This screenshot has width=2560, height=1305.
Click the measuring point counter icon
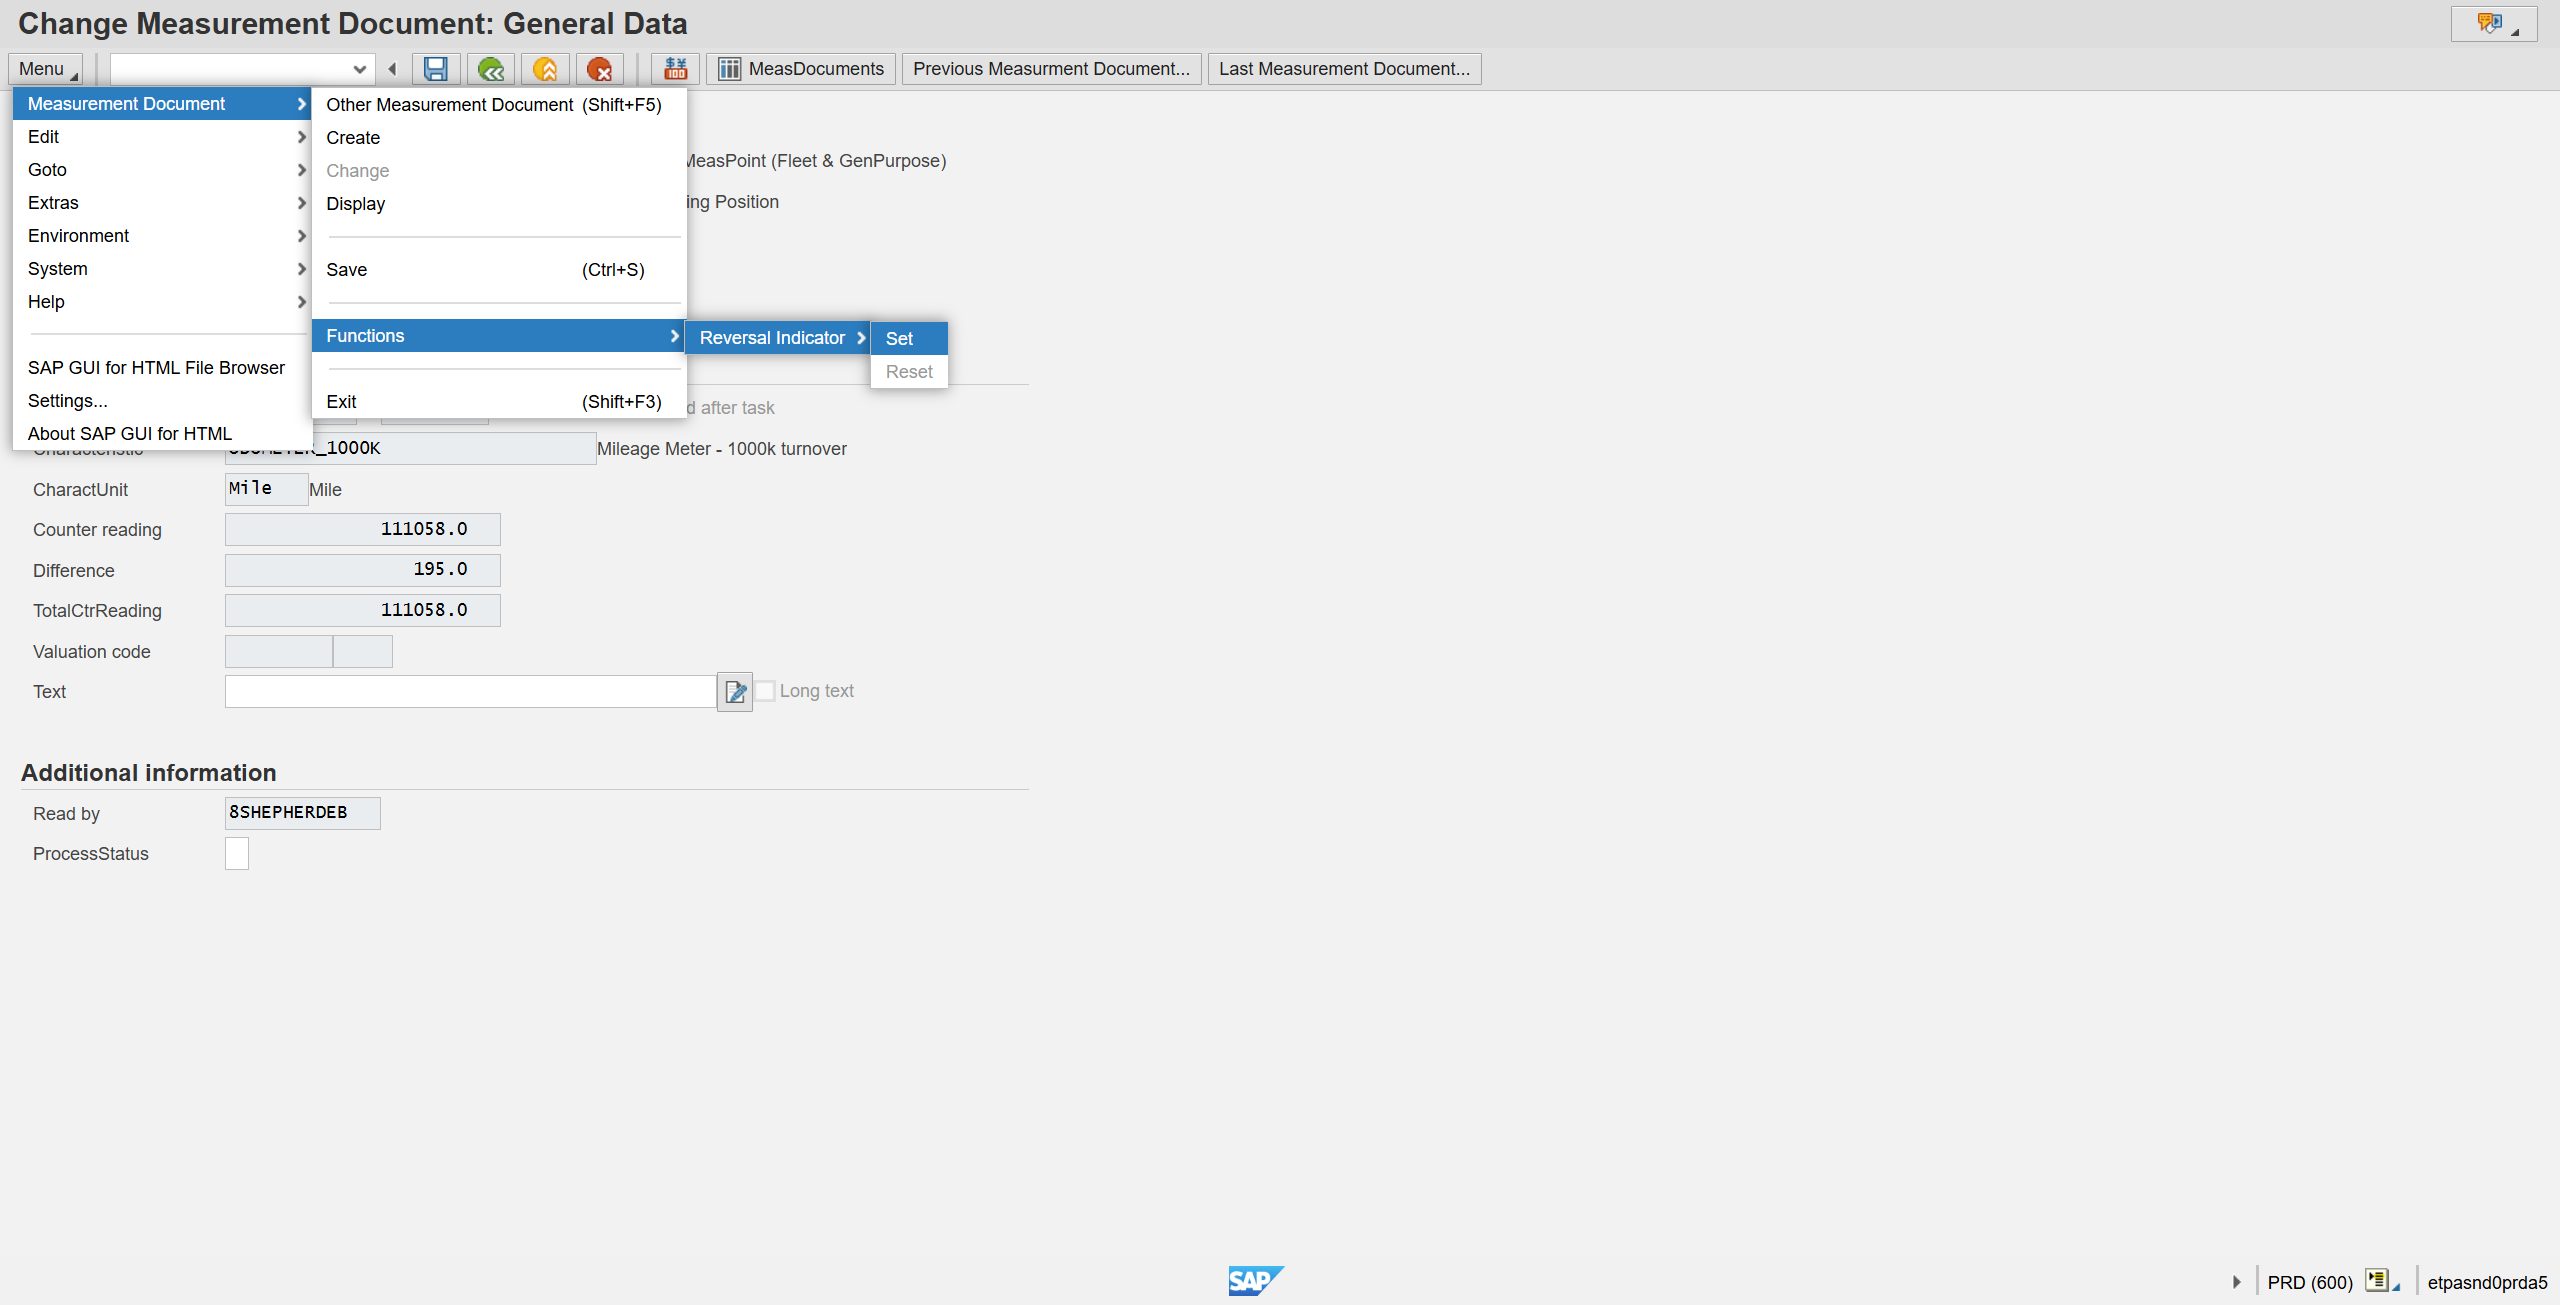click(x=676, y=69)
